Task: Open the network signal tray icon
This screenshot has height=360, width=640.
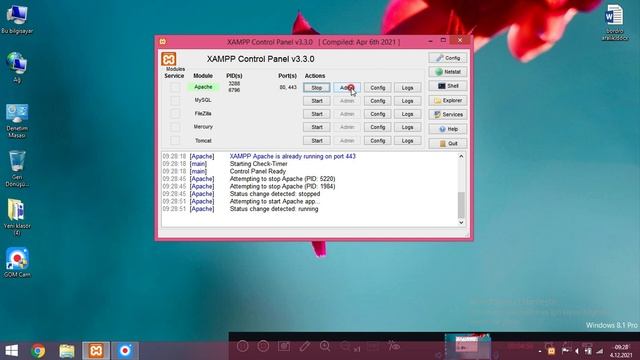Action: coord(600,351)
